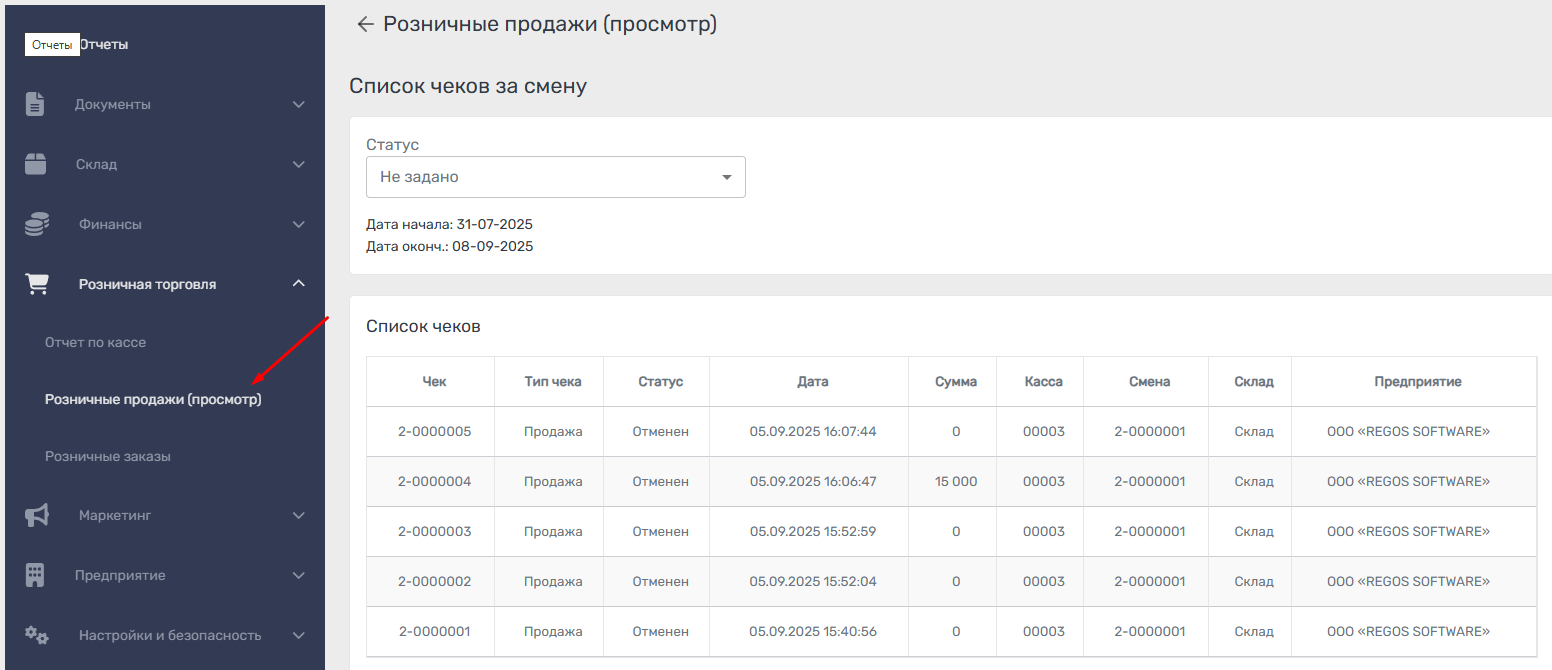The image size is (1552, 670).
Task: Click the back arrow beside the page title
Action: [x=365, y=25]
